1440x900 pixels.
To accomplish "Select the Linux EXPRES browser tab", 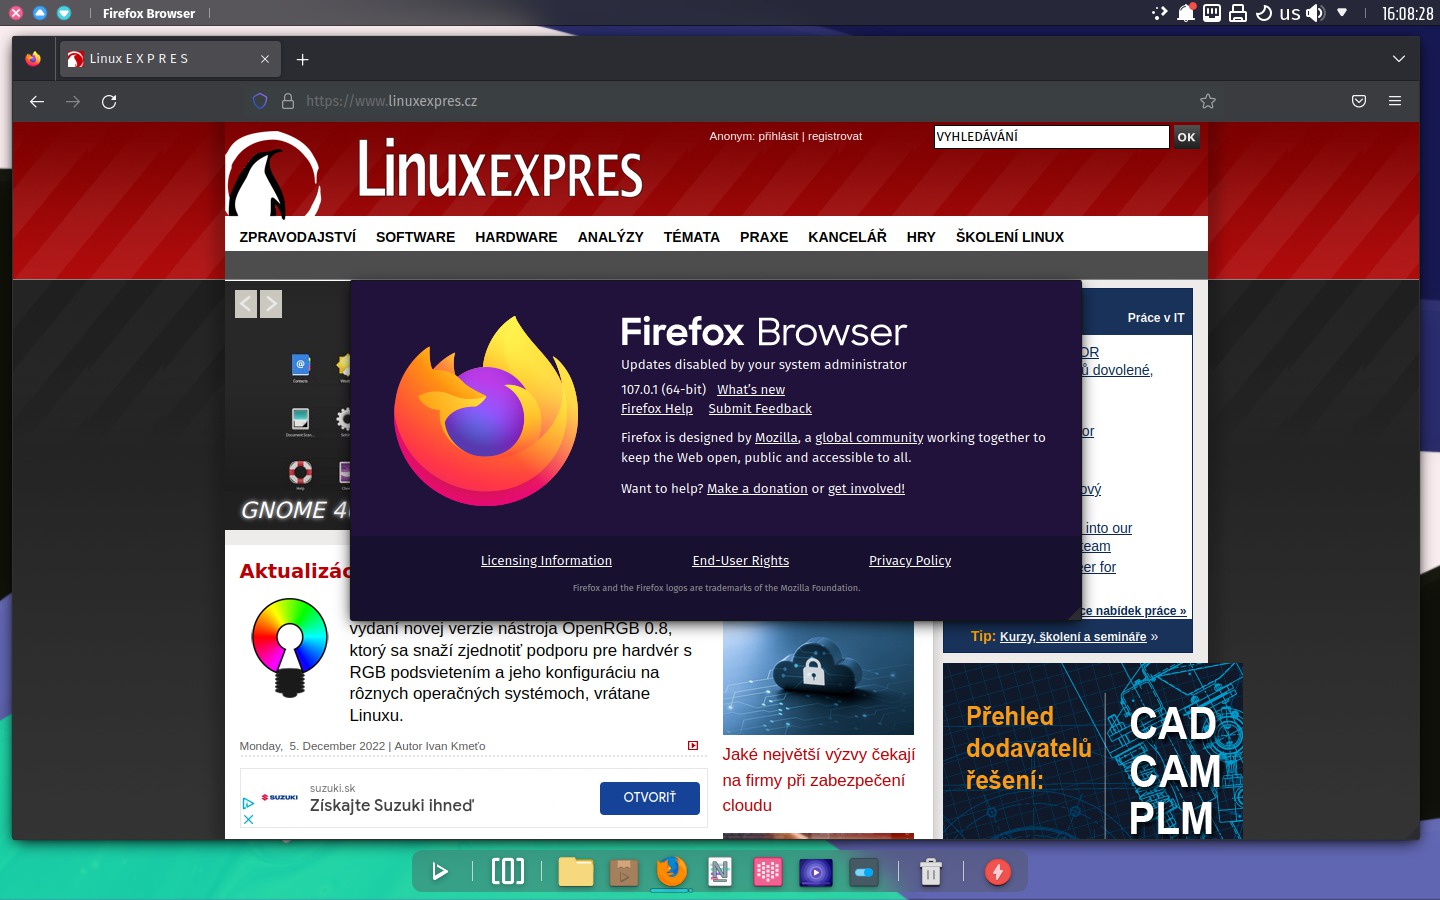I will point(170,59).
